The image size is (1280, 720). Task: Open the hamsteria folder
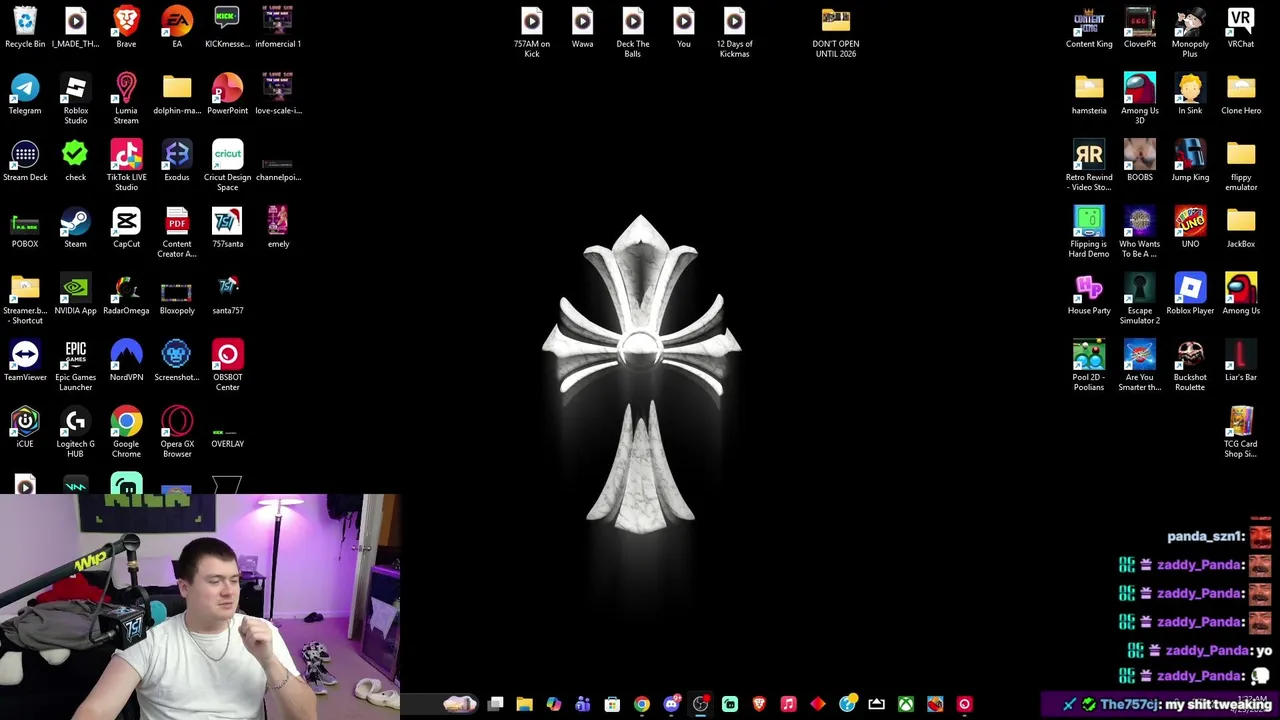coord(1089,94)
